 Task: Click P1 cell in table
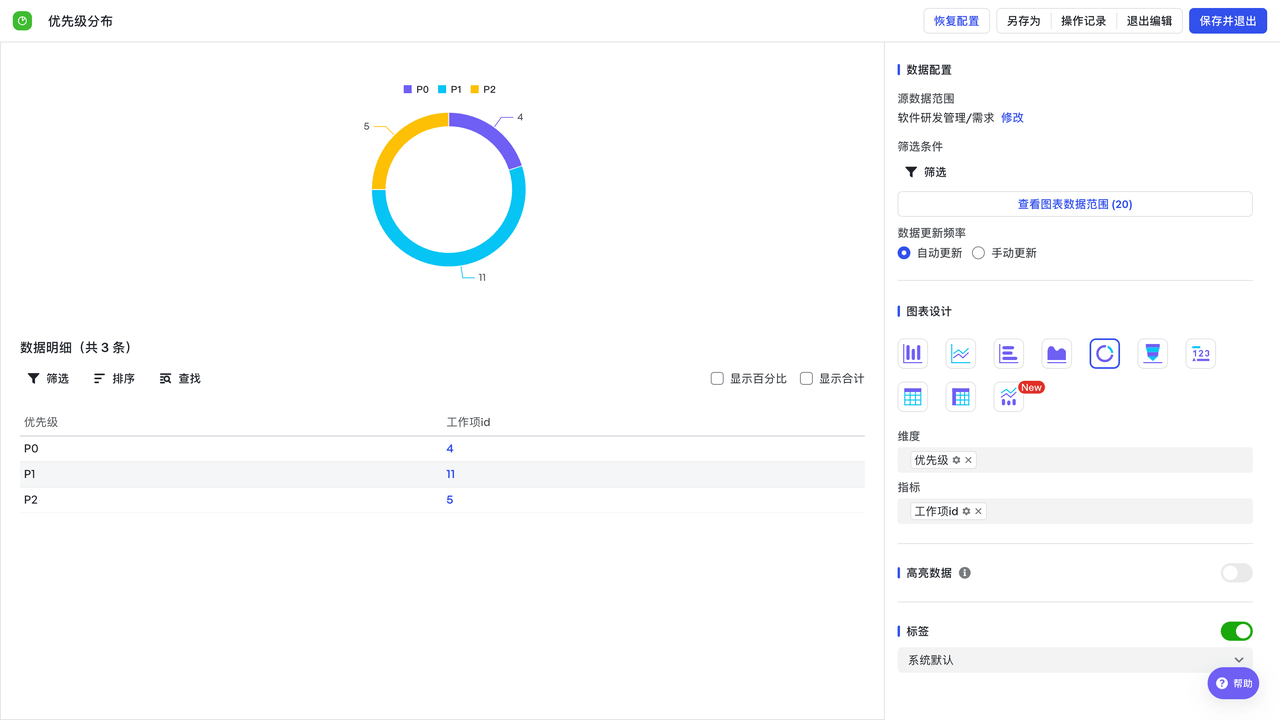click(x=30, y=474)
